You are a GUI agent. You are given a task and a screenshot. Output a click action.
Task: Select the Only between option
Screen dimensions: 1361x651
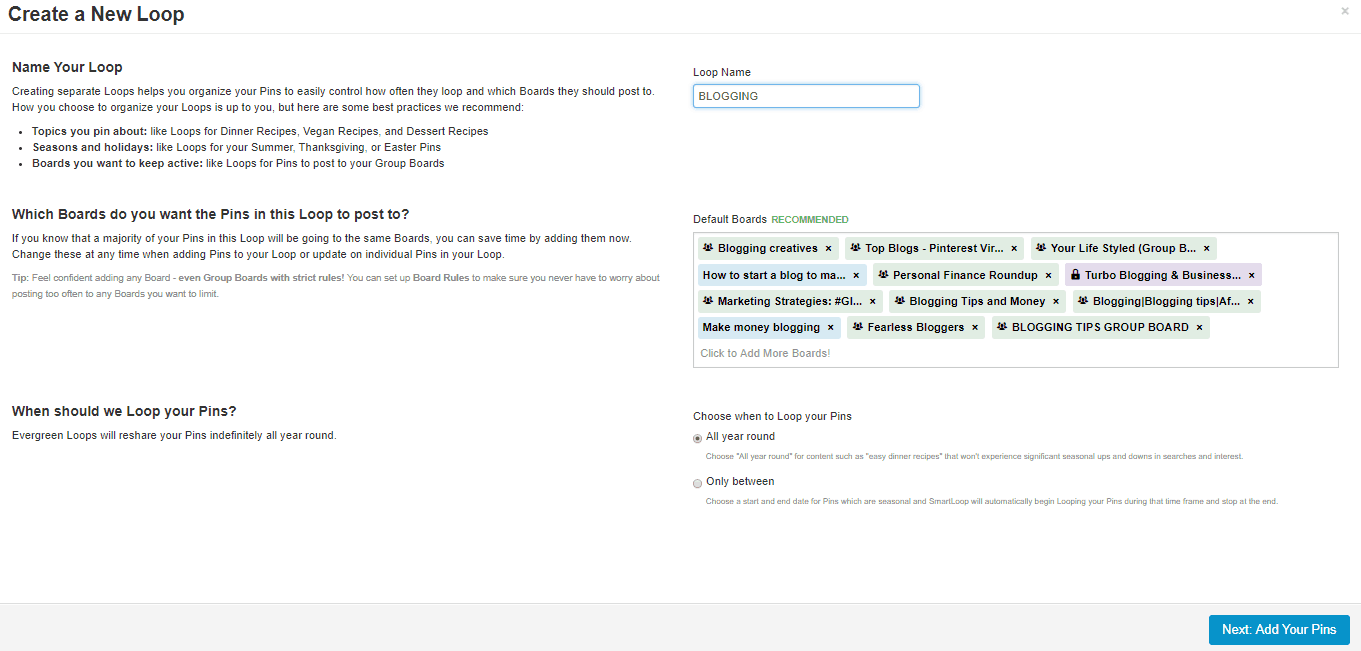[698, 483]
